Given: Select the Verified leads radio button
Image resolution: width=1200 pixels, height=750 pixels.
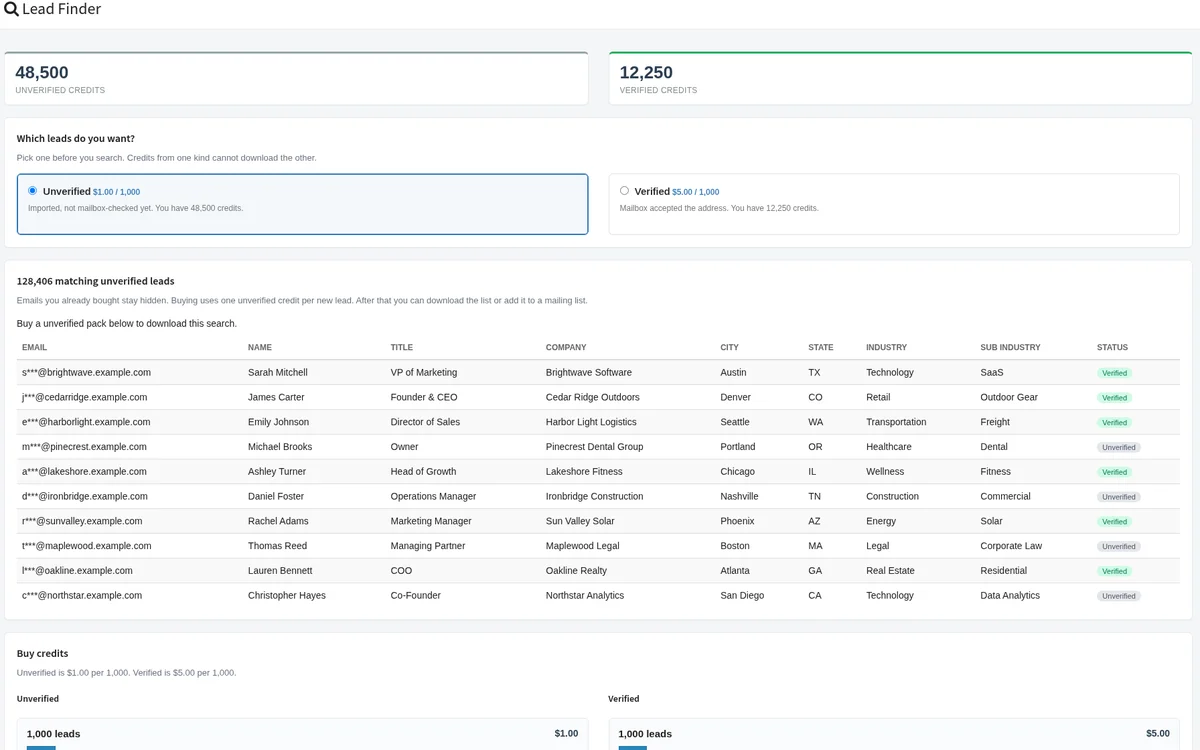Looking at the screenshot, I should (x=625, y=190).
